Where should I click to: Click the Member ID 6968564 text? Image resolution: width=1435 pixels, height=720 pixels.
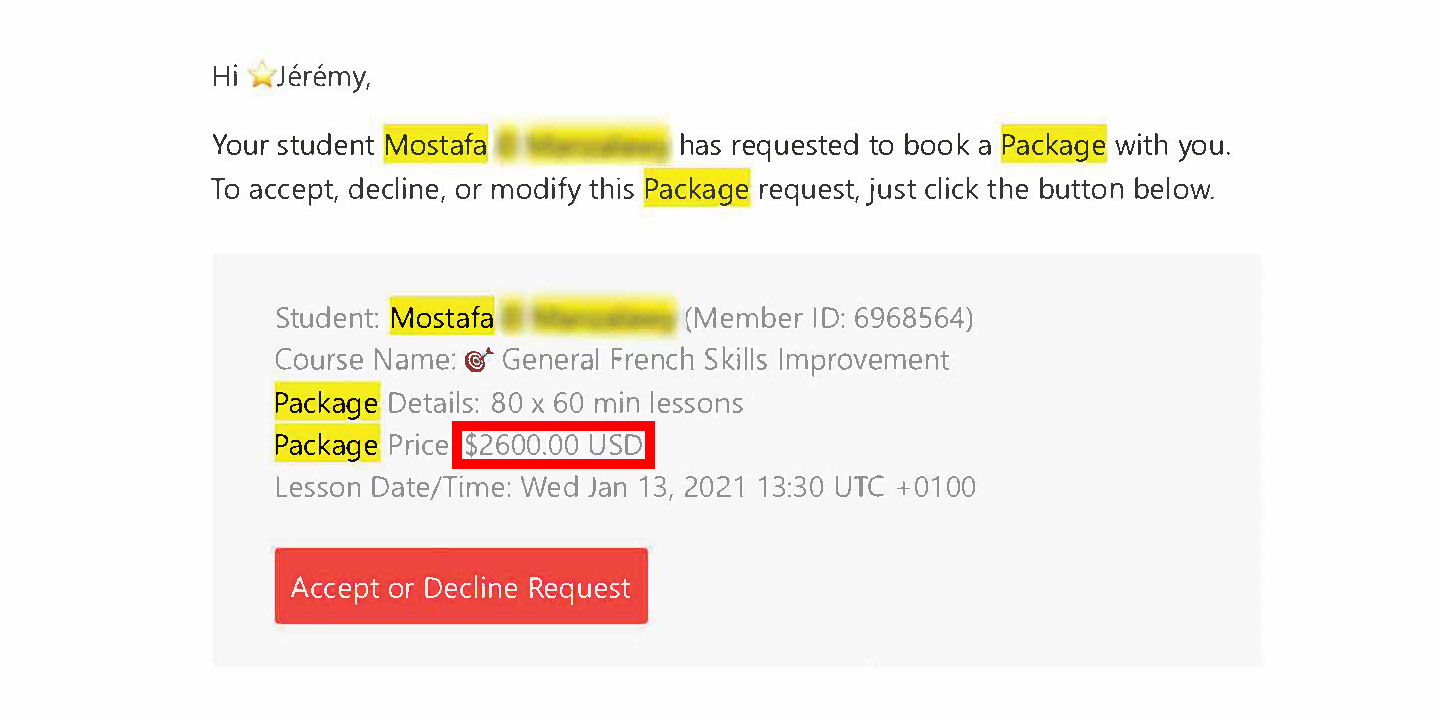pos(828,318)
